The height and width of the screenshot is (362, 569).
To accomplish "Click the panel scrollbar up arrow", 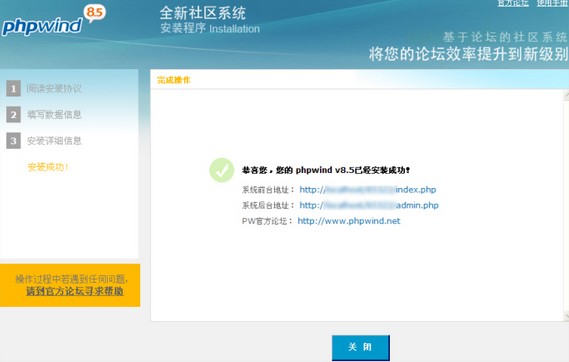I will coord(566,95).
